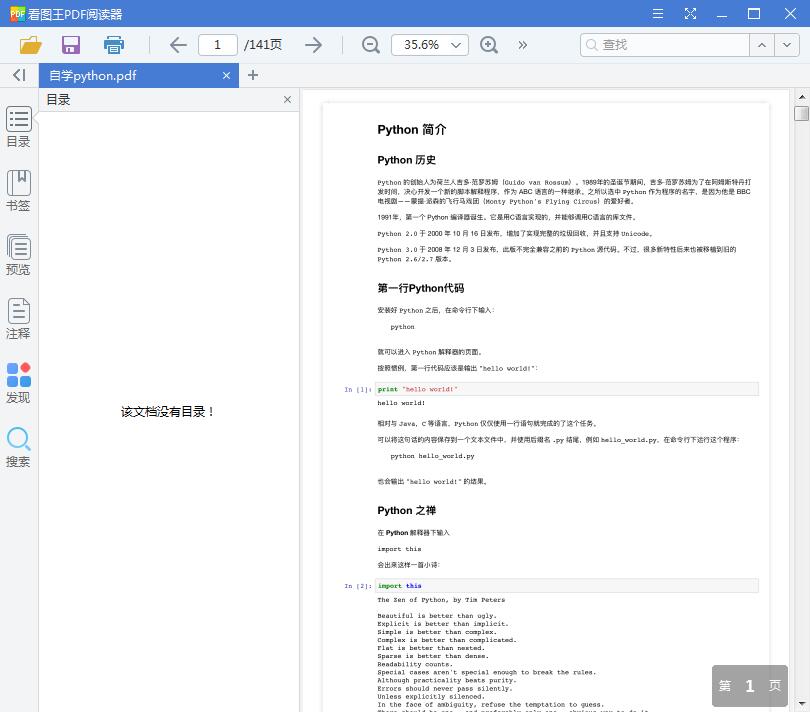Close the 目录 panel
This screenshot has width=810, height=712.
[x=288, y=99]
